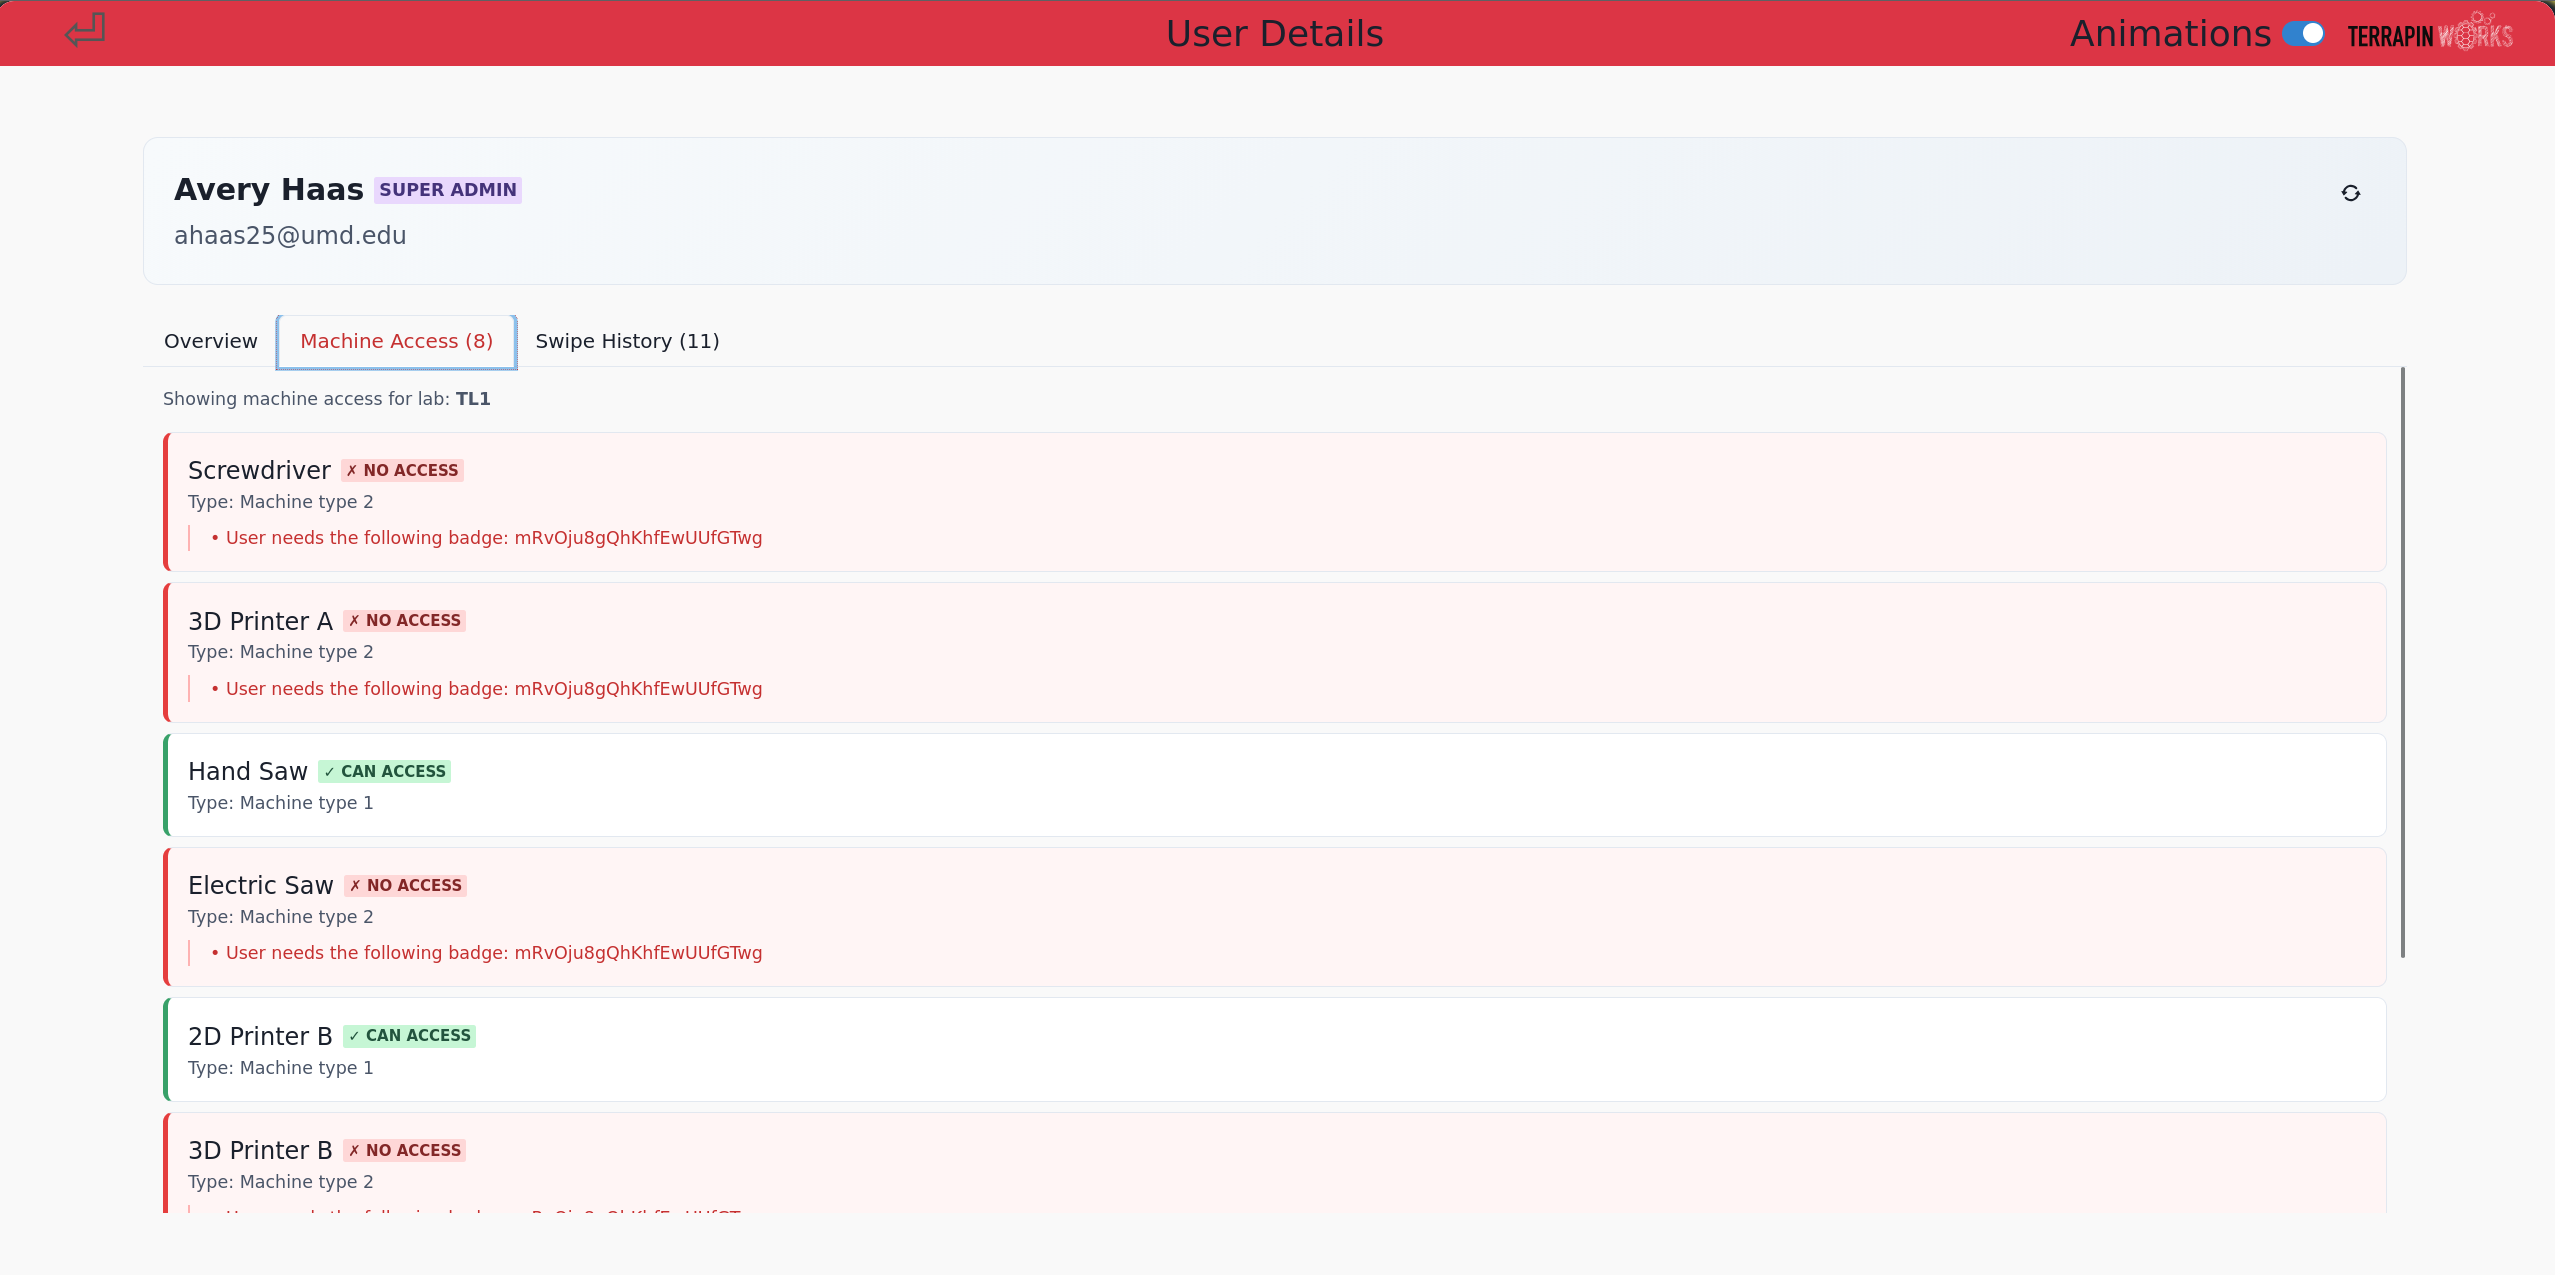Click the SUPER ADMIN role badge
This screenshot has width=2555, height=1275.
coord(447,190)
